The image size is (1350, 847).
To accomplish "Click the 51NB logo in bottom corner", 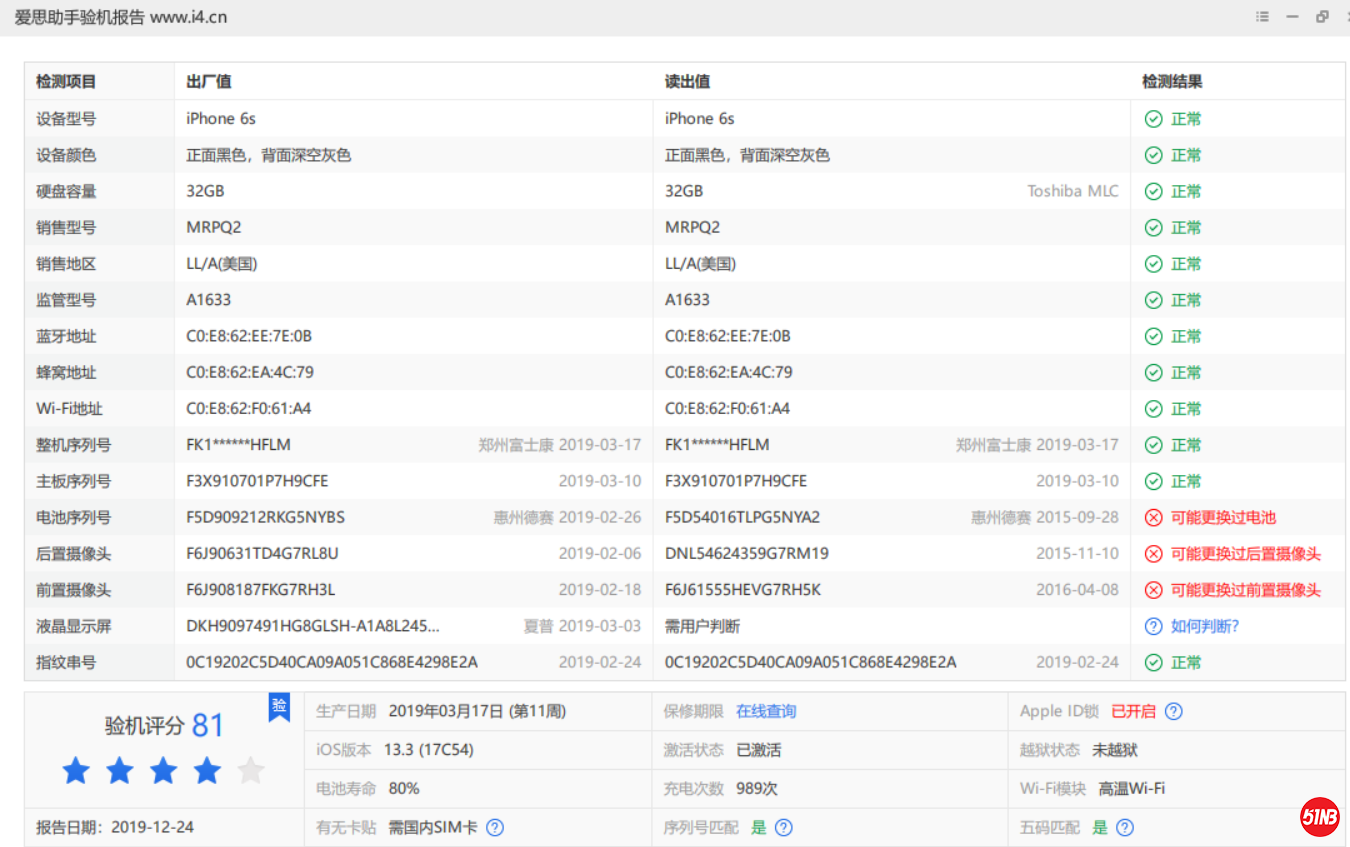I will [x=1320, y=818].
